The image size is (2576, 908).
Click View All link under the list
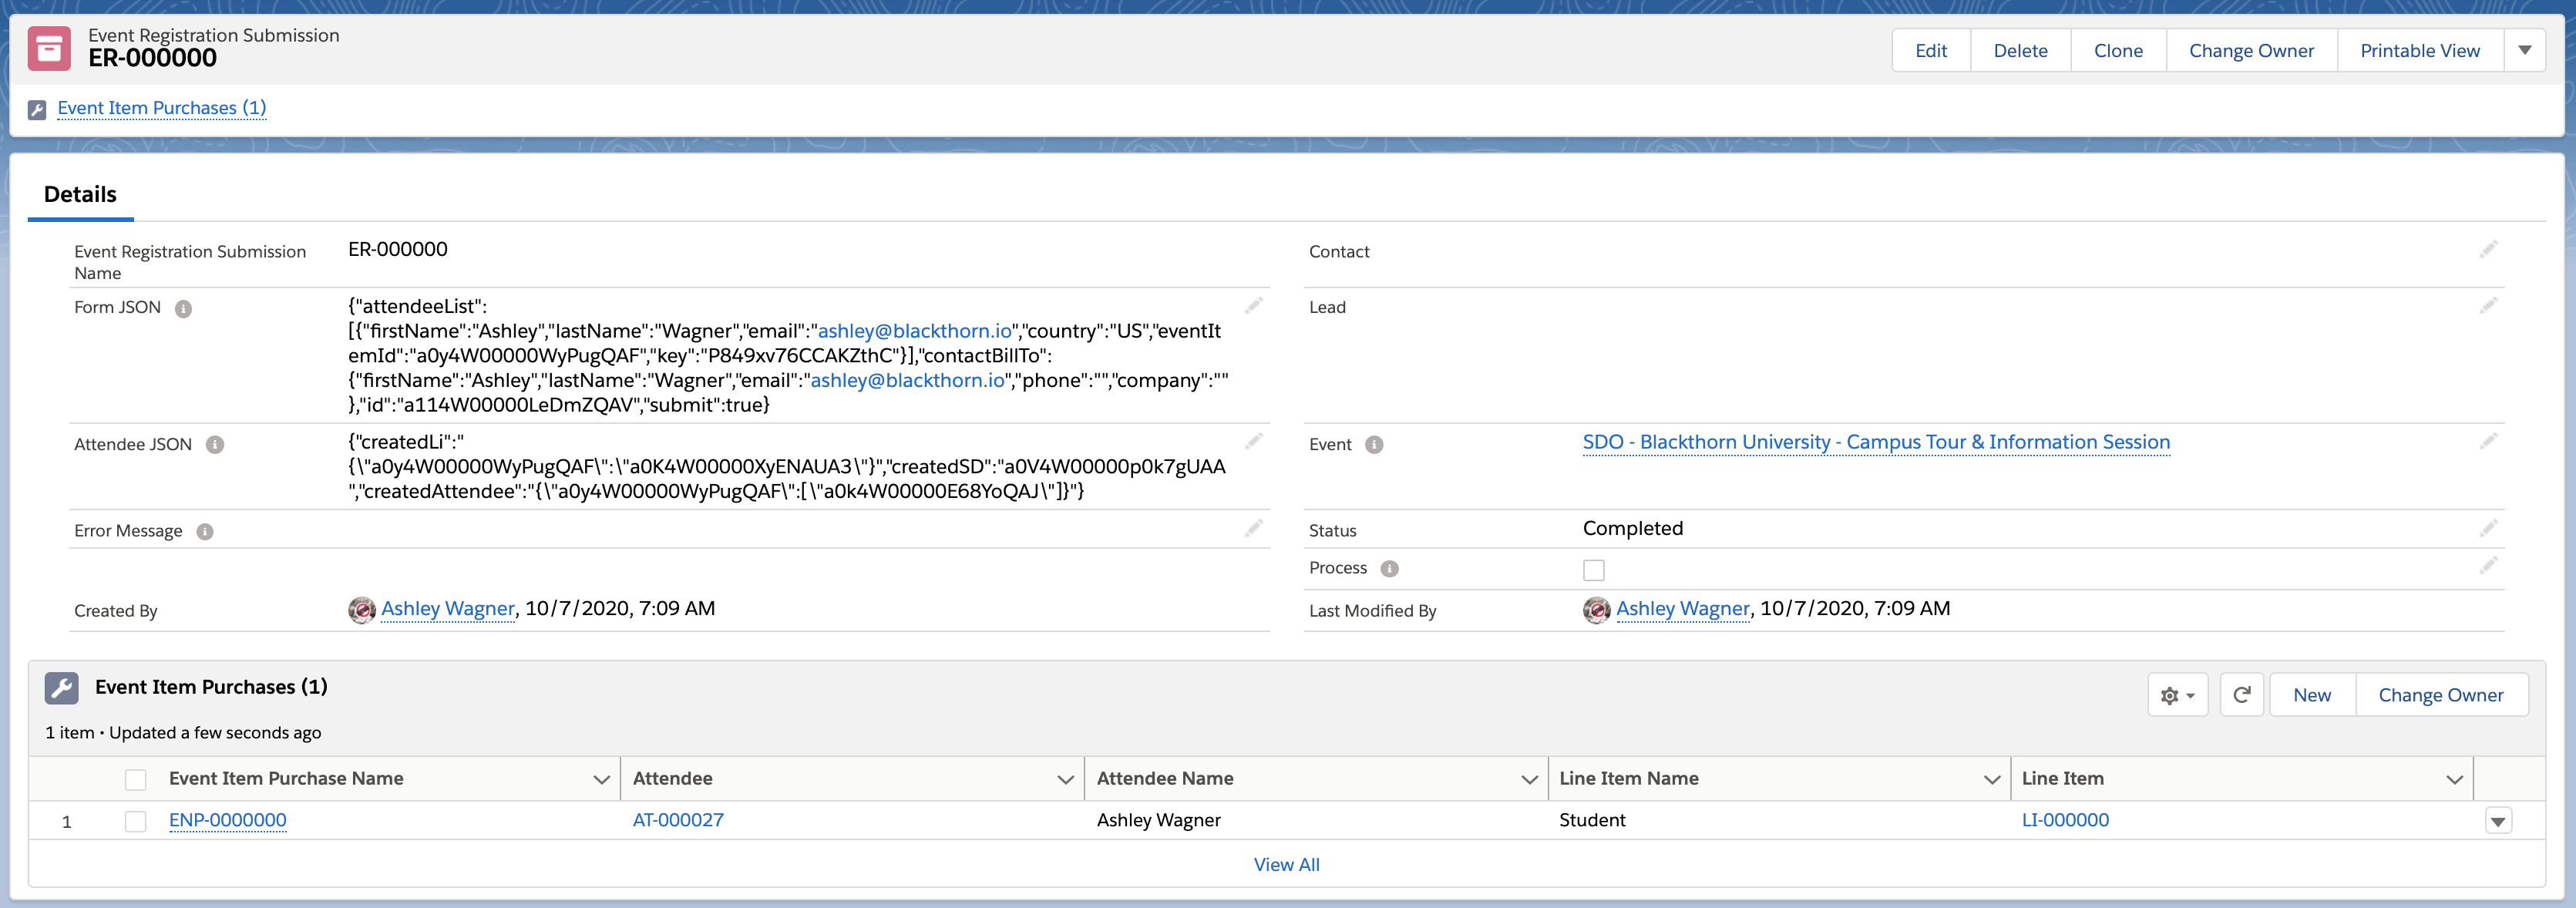[1287, 865]
